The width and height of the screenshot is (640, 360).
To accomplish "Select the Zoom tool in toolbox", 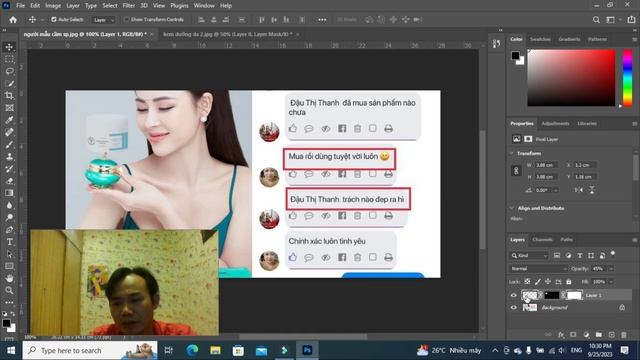I will [x=9, y=291].
